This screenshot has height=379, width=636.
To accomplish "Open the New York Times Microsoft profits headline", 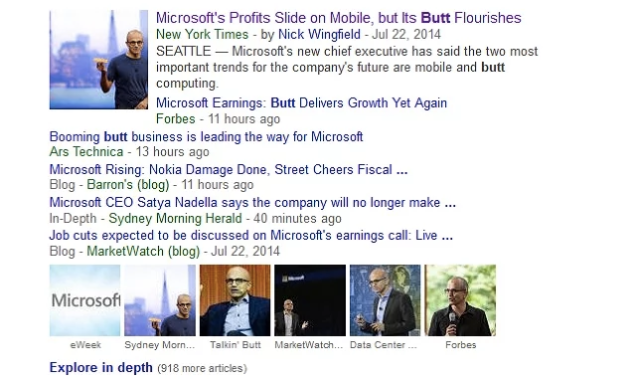I will (338, 18).
